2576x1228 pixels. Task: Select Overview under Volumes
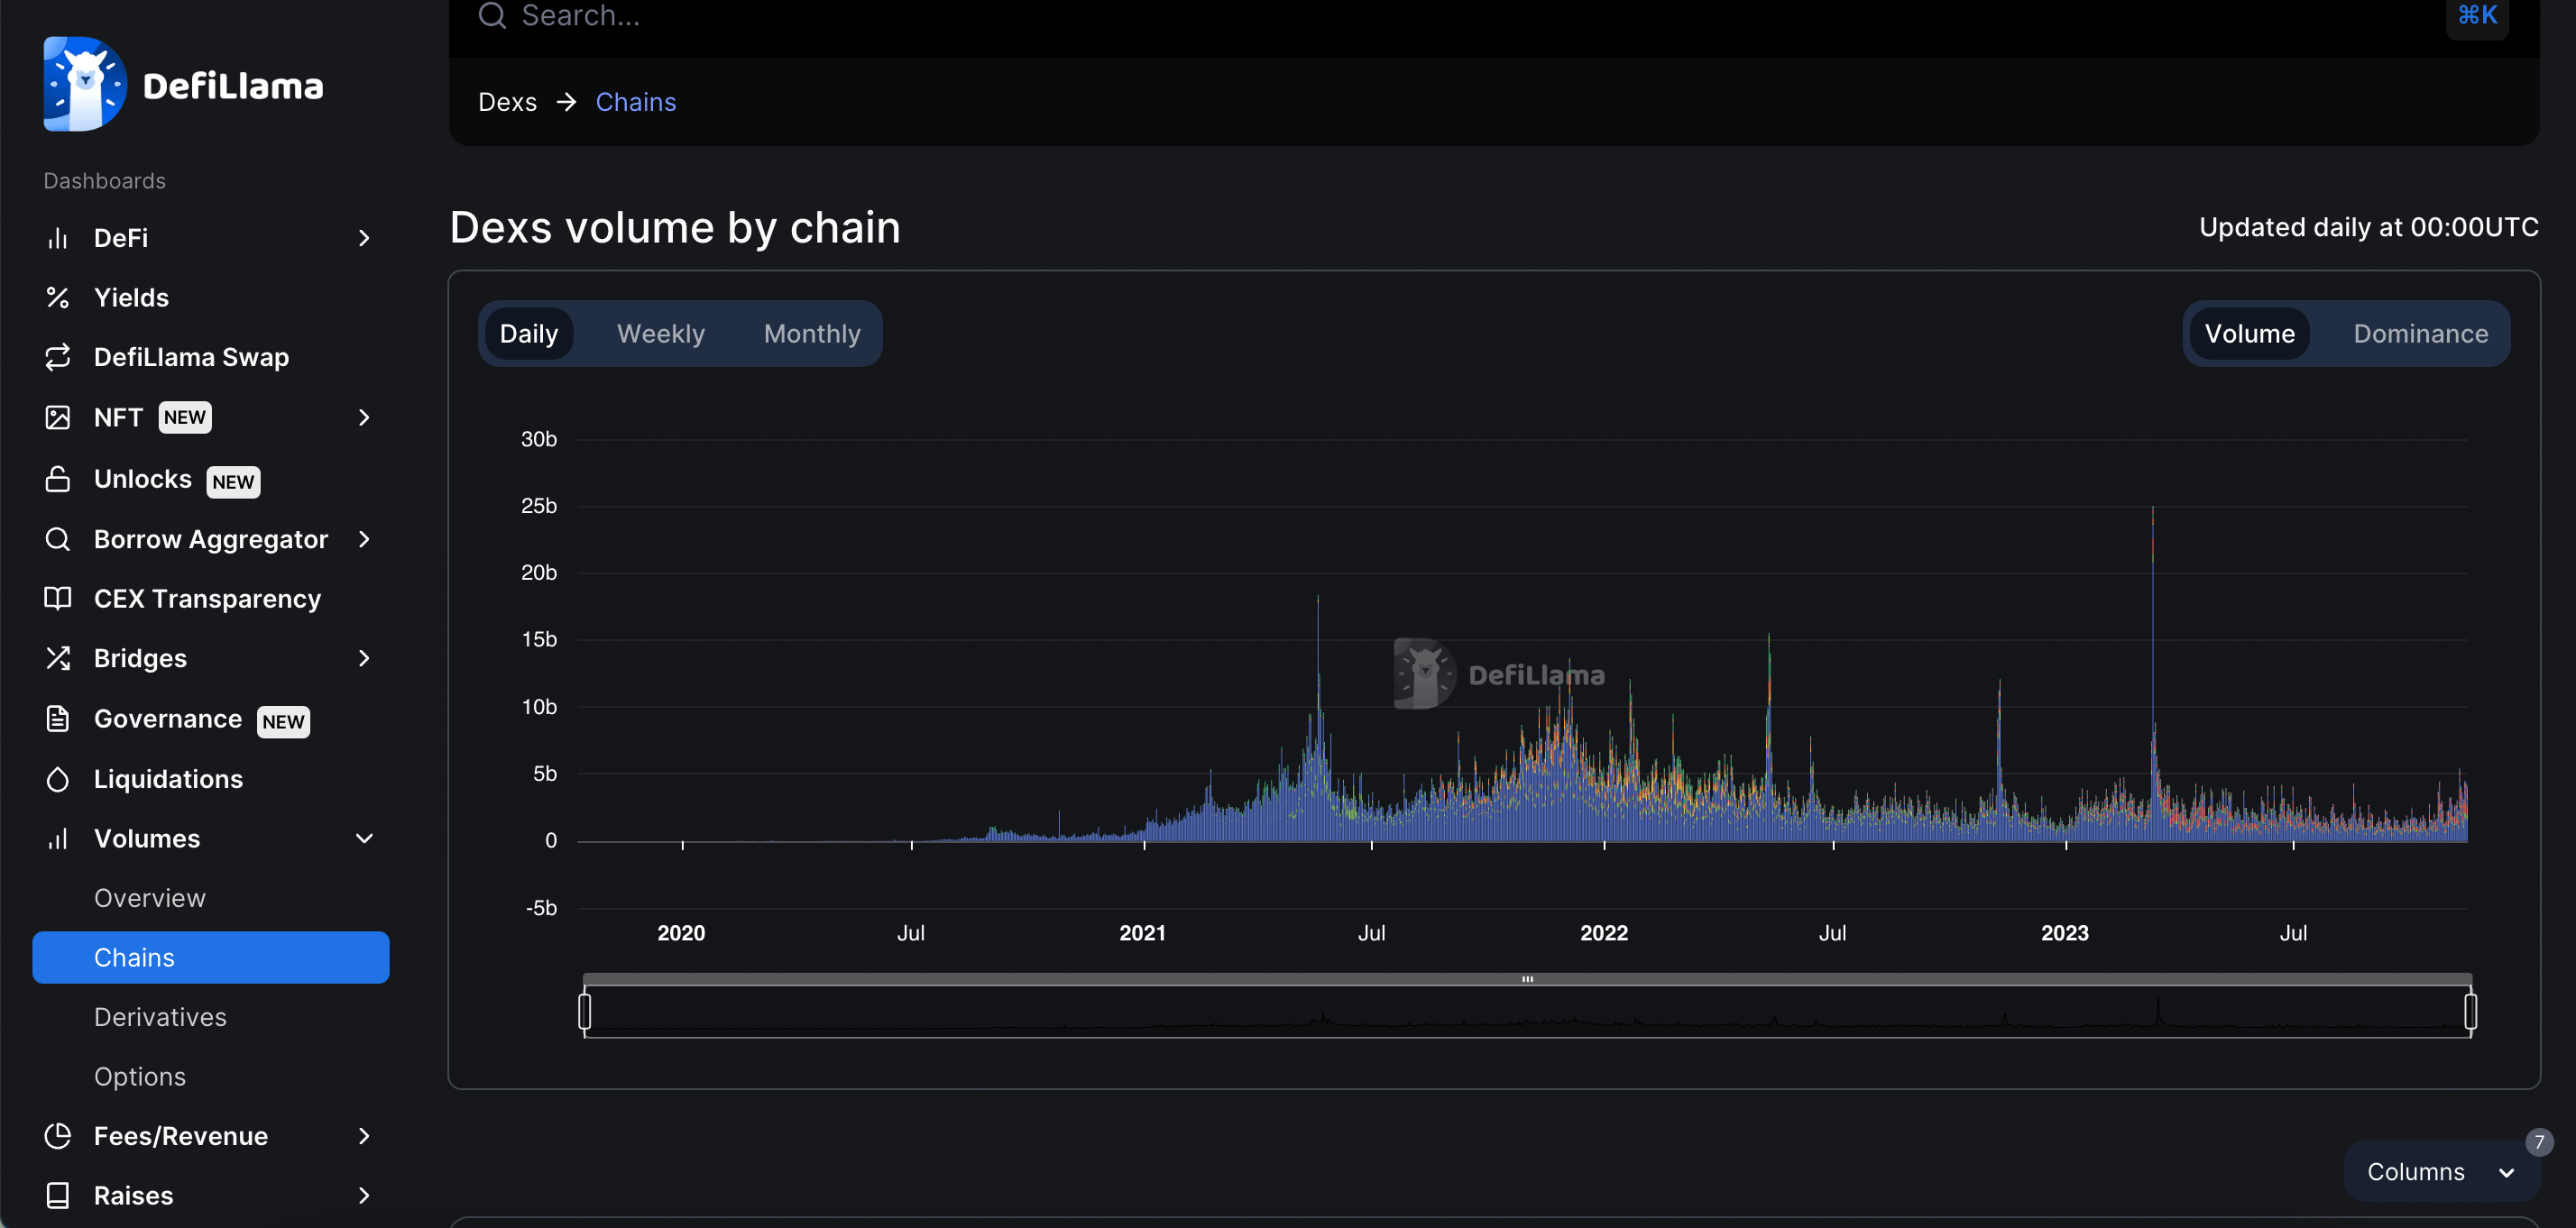click(150, 897)
